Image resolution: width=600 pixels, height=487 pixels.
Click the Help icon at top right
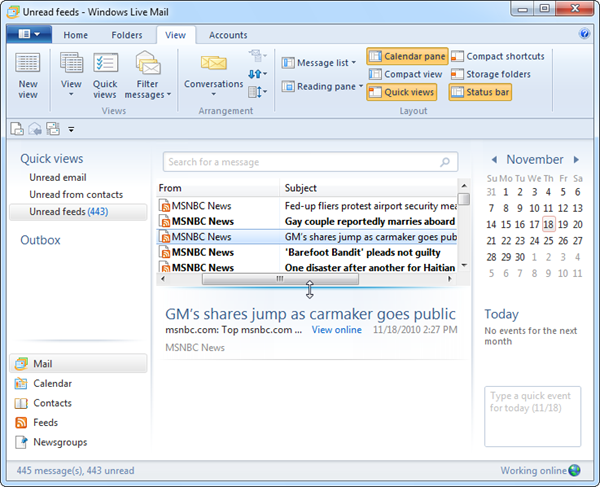(x=585, y=34)
